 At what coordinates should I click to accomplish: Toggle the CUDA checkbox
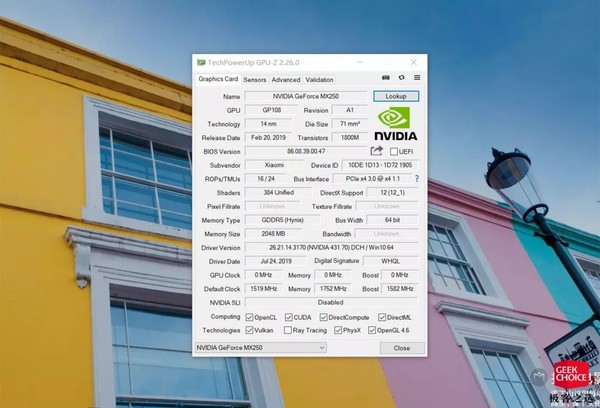point(289,317)
